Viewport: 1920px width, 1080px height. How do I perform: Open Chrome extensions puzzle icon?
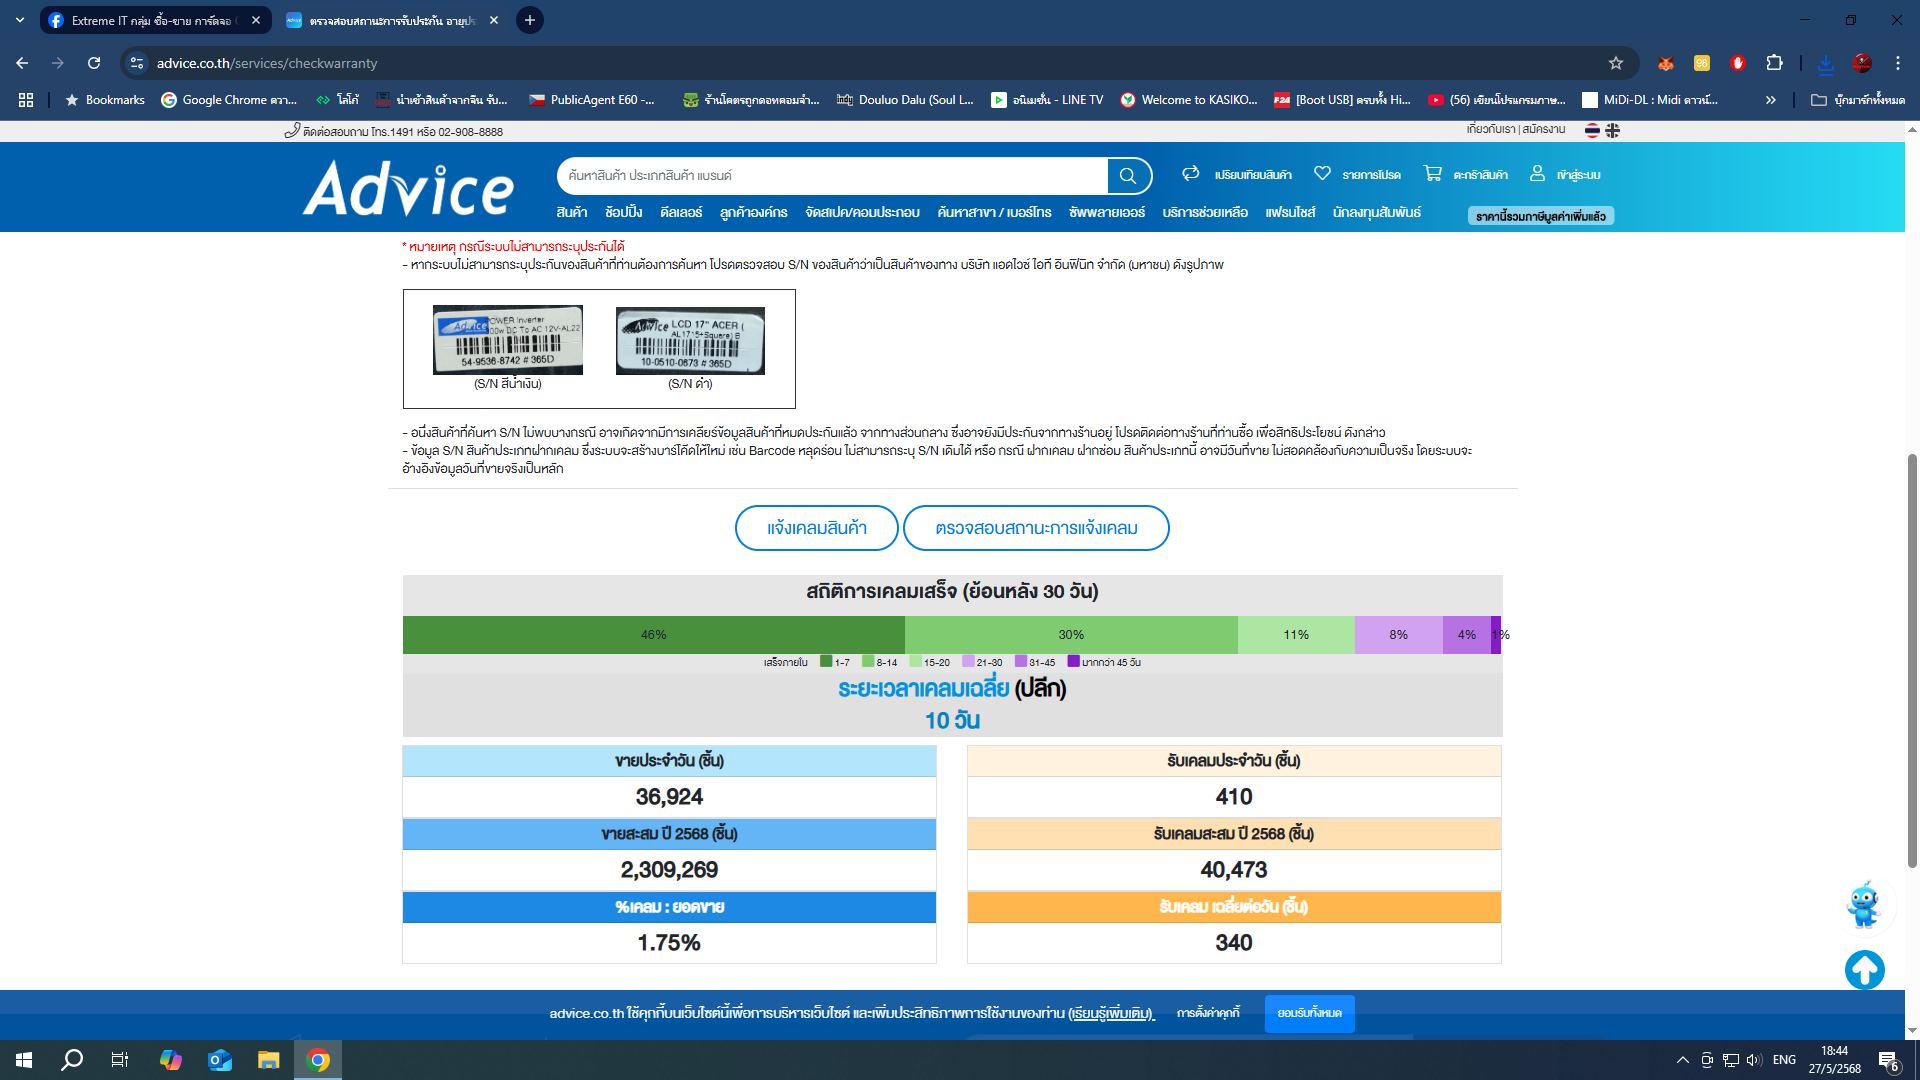pyautogui.click(x=1774, y=63)
